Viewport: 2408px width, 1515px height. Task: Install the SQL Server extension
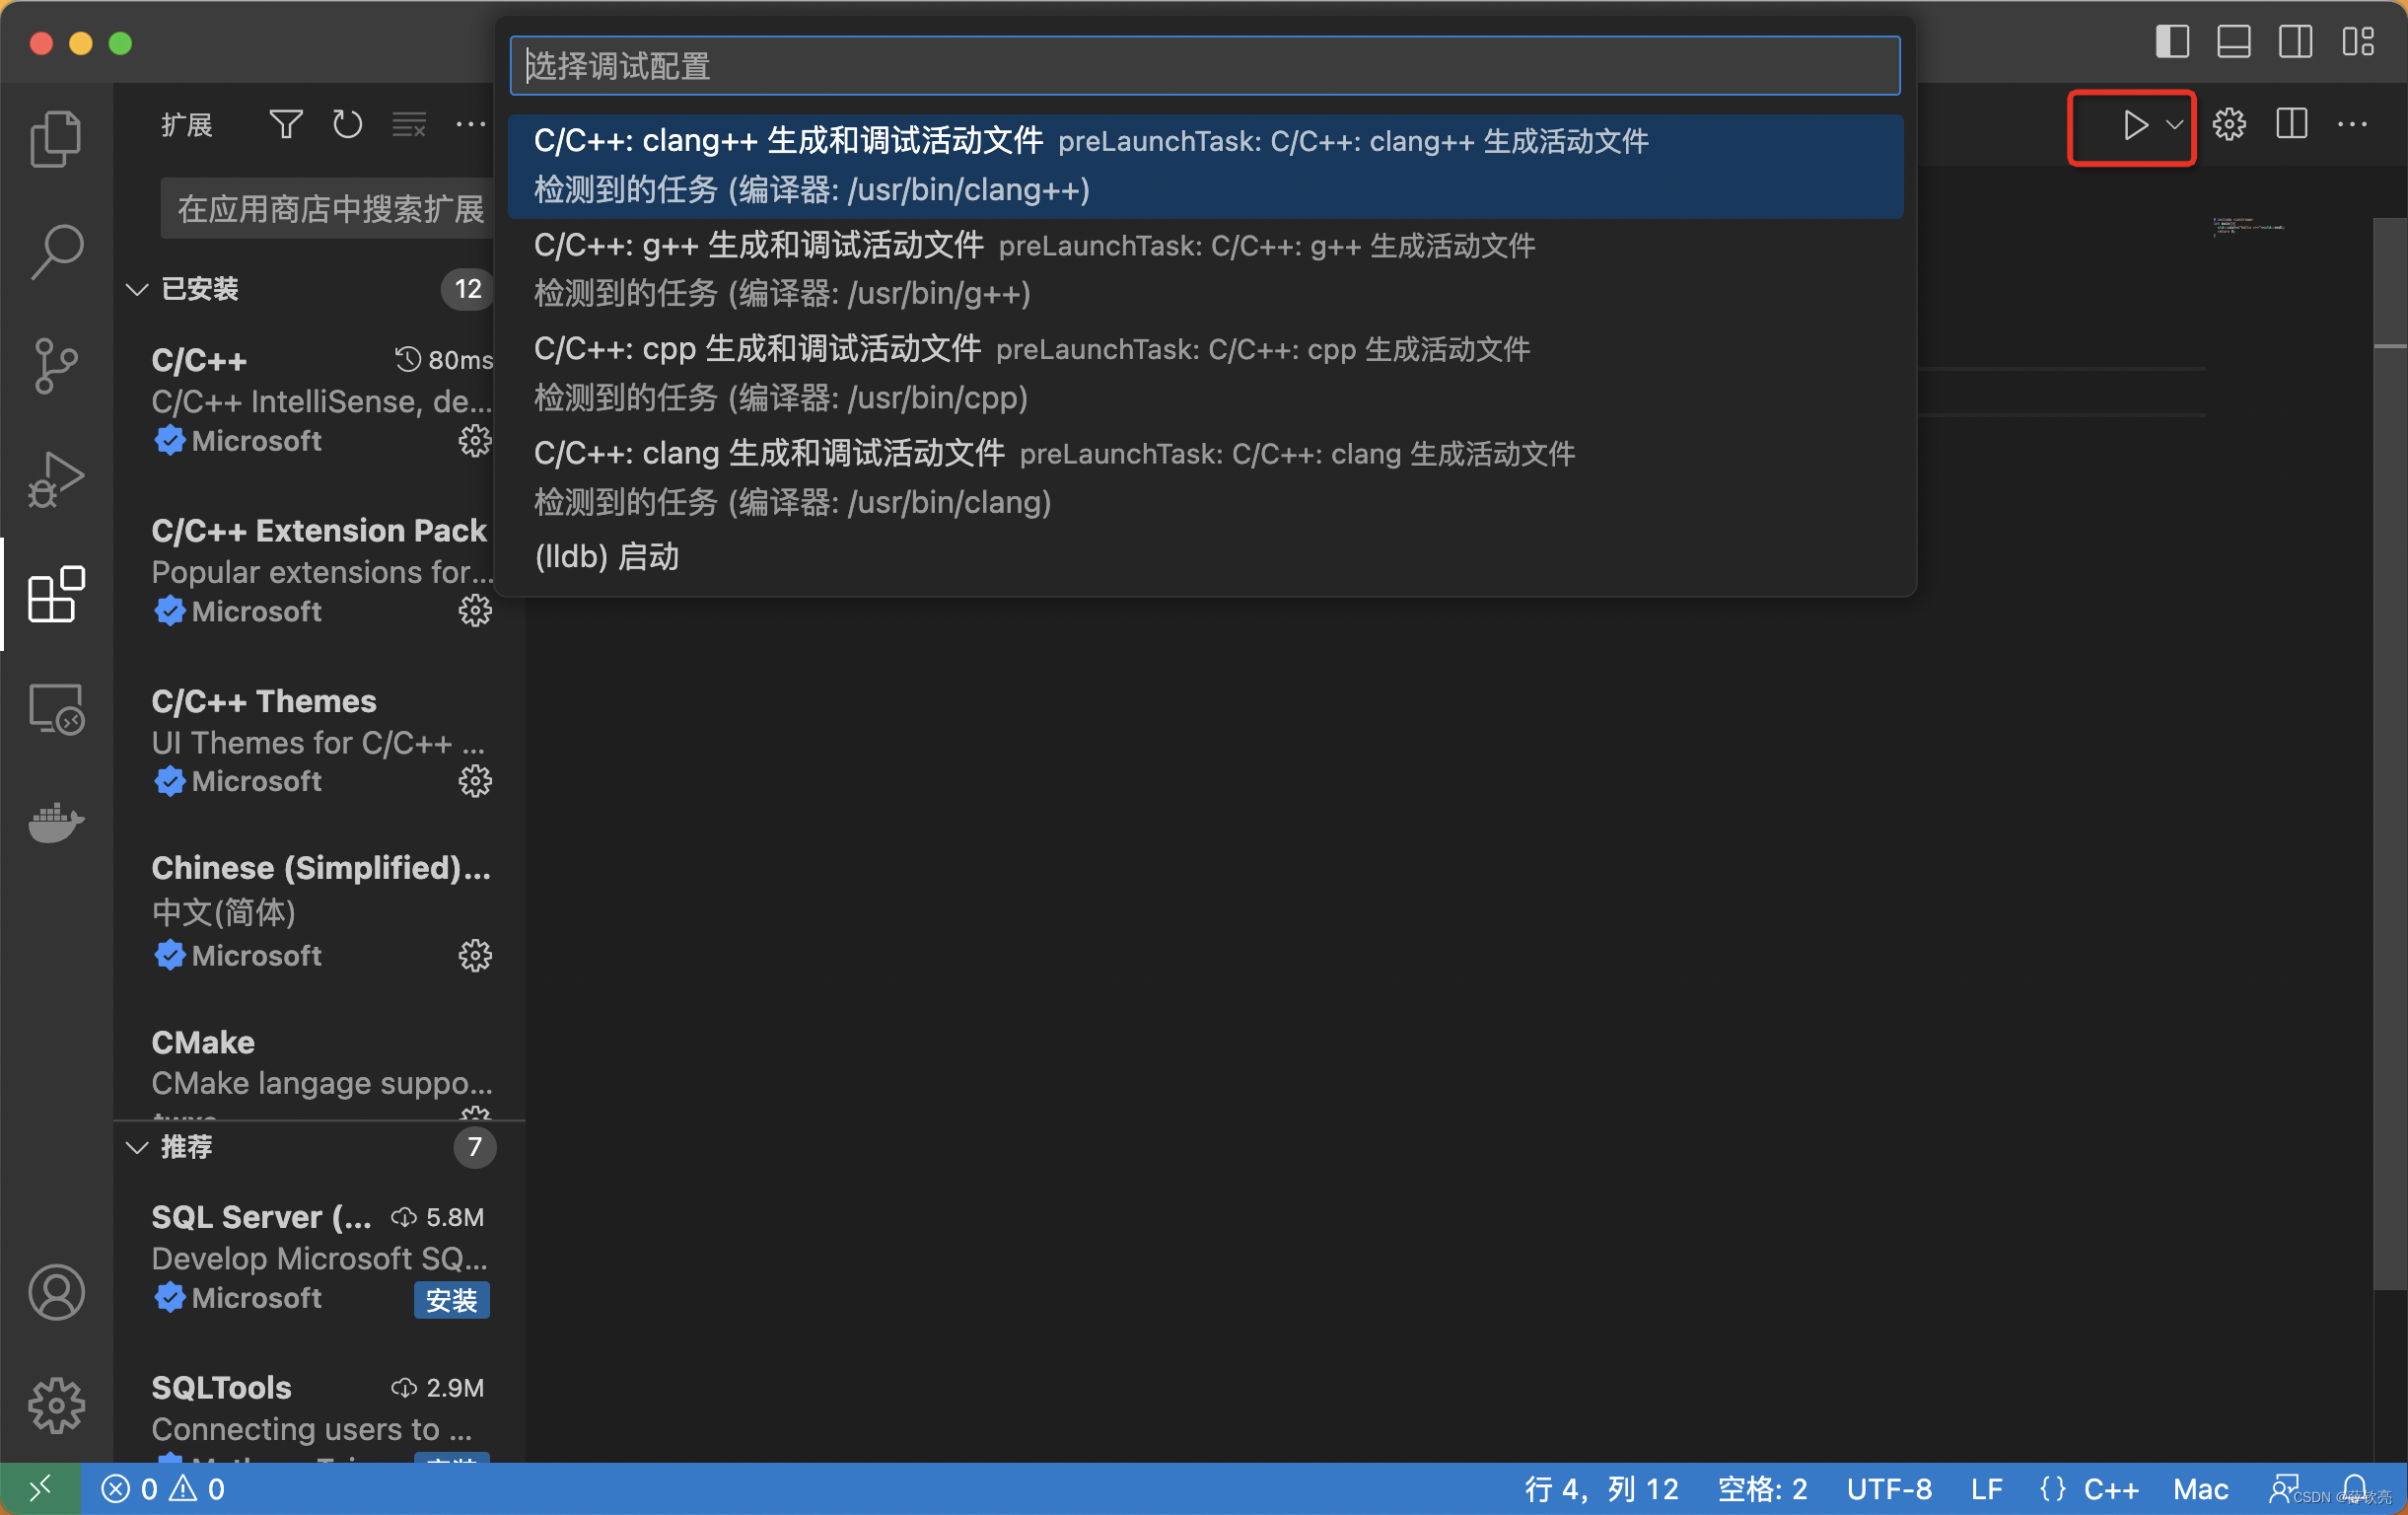[451, 1300]
